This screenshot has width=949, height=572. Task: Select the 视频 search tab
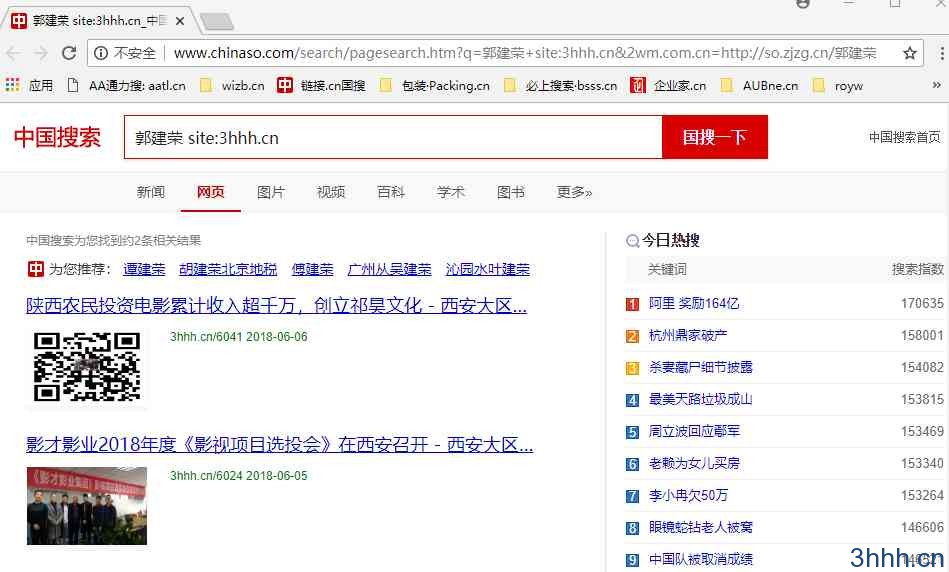pos(330,192)
